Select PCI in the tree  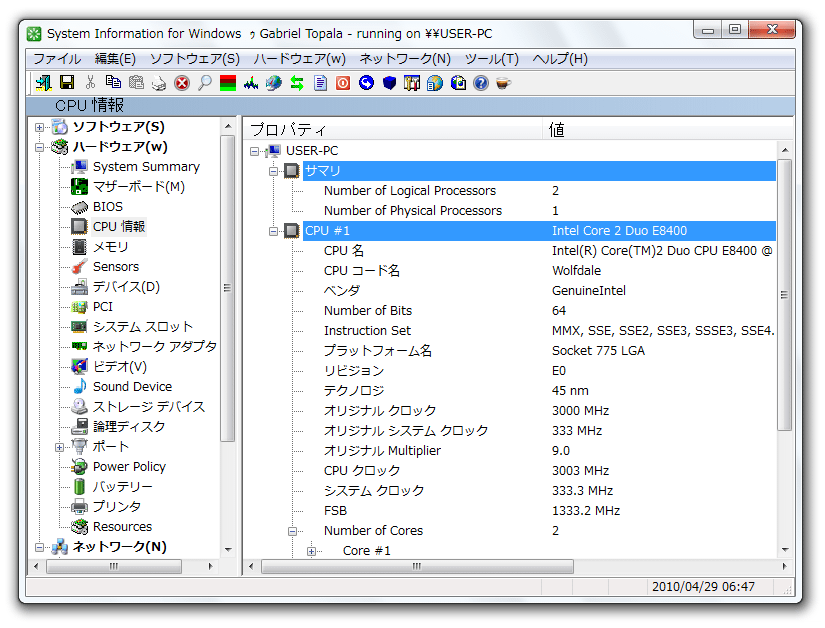point(103,307)
